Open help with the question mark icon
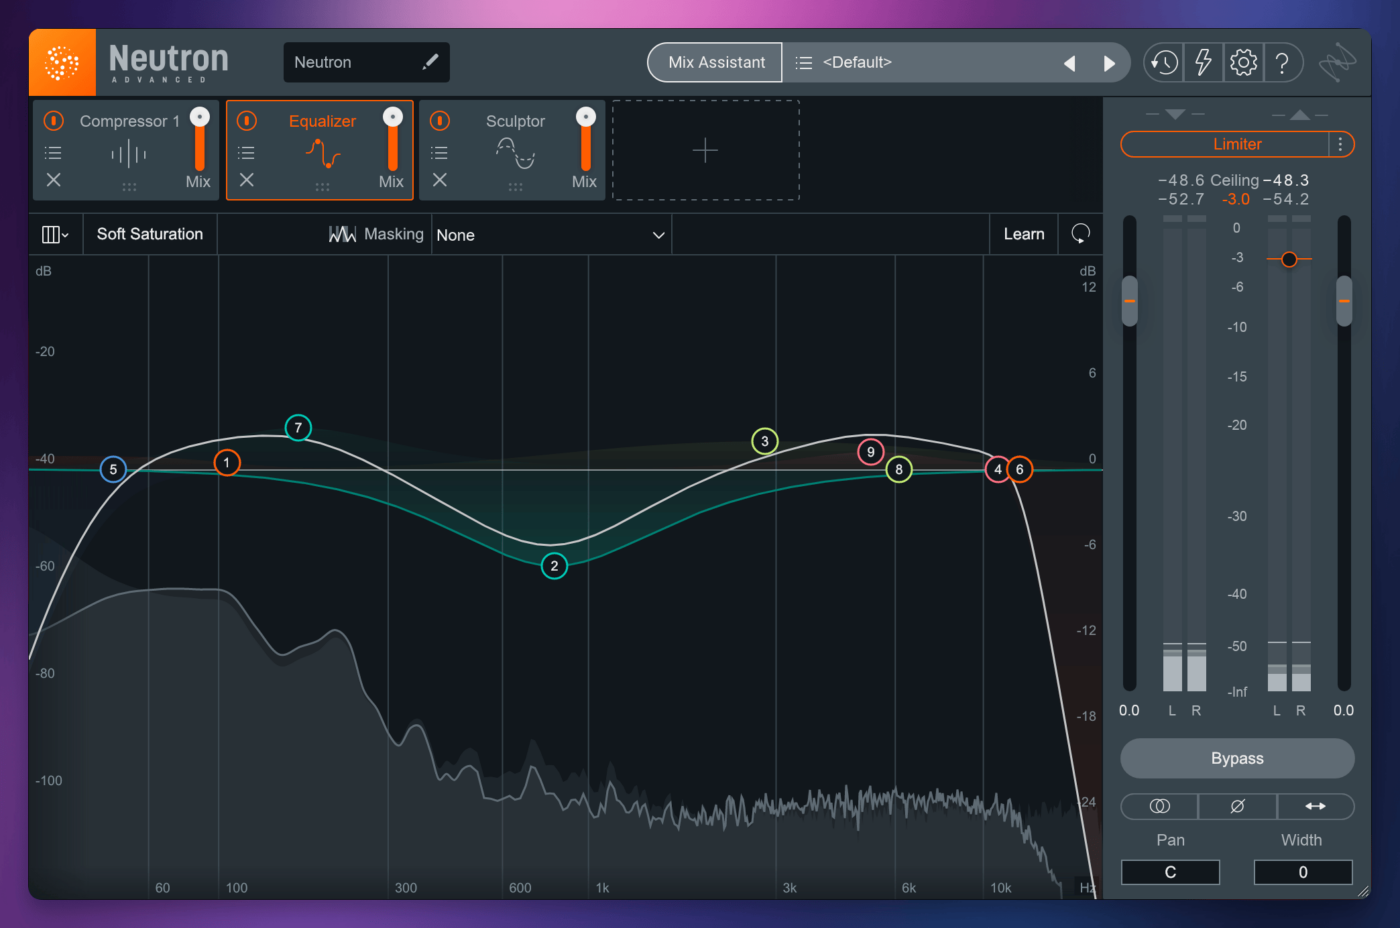 1282,62
